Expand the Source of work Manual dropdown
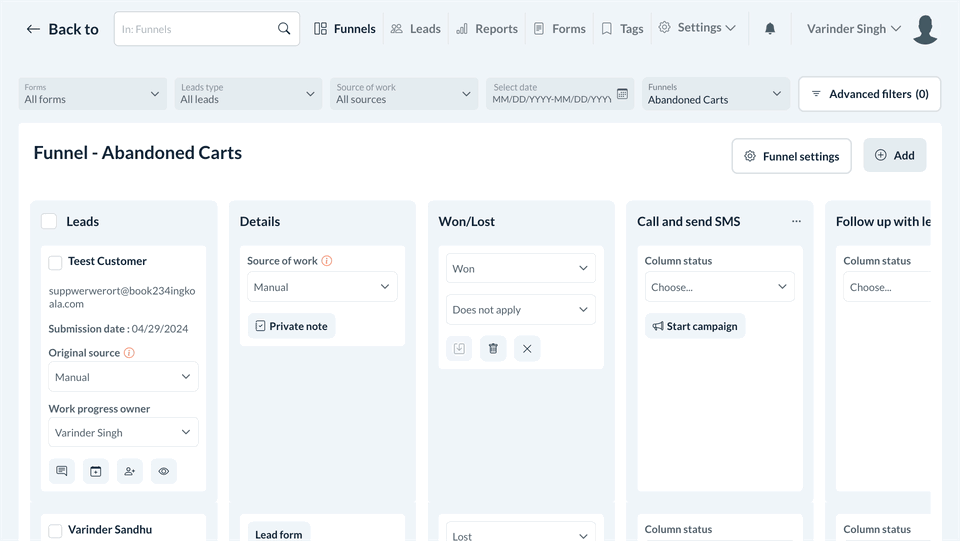Viewport: 960px width, 541px height. point(322,287)
